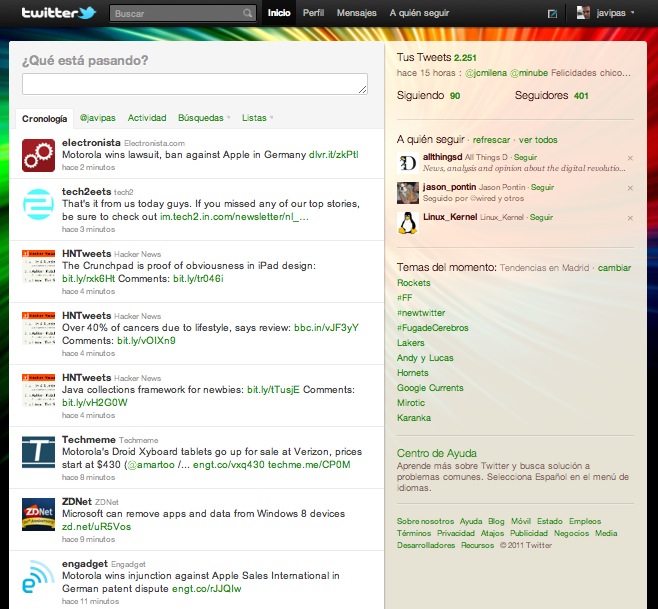Open the dlvr.it/zkPtI link

pyautogui.click(x=334, y=155)
